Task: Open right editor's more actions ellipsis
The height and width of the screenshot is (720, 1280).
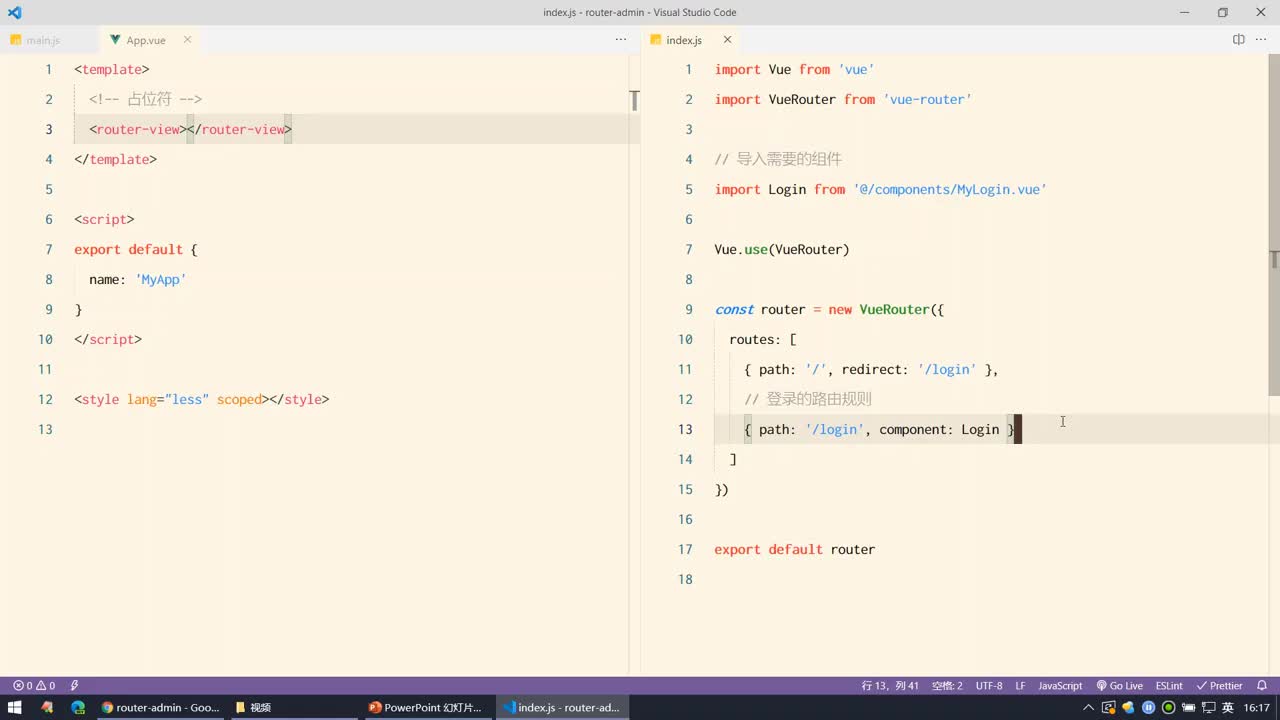Action: tap(1263, 40)
